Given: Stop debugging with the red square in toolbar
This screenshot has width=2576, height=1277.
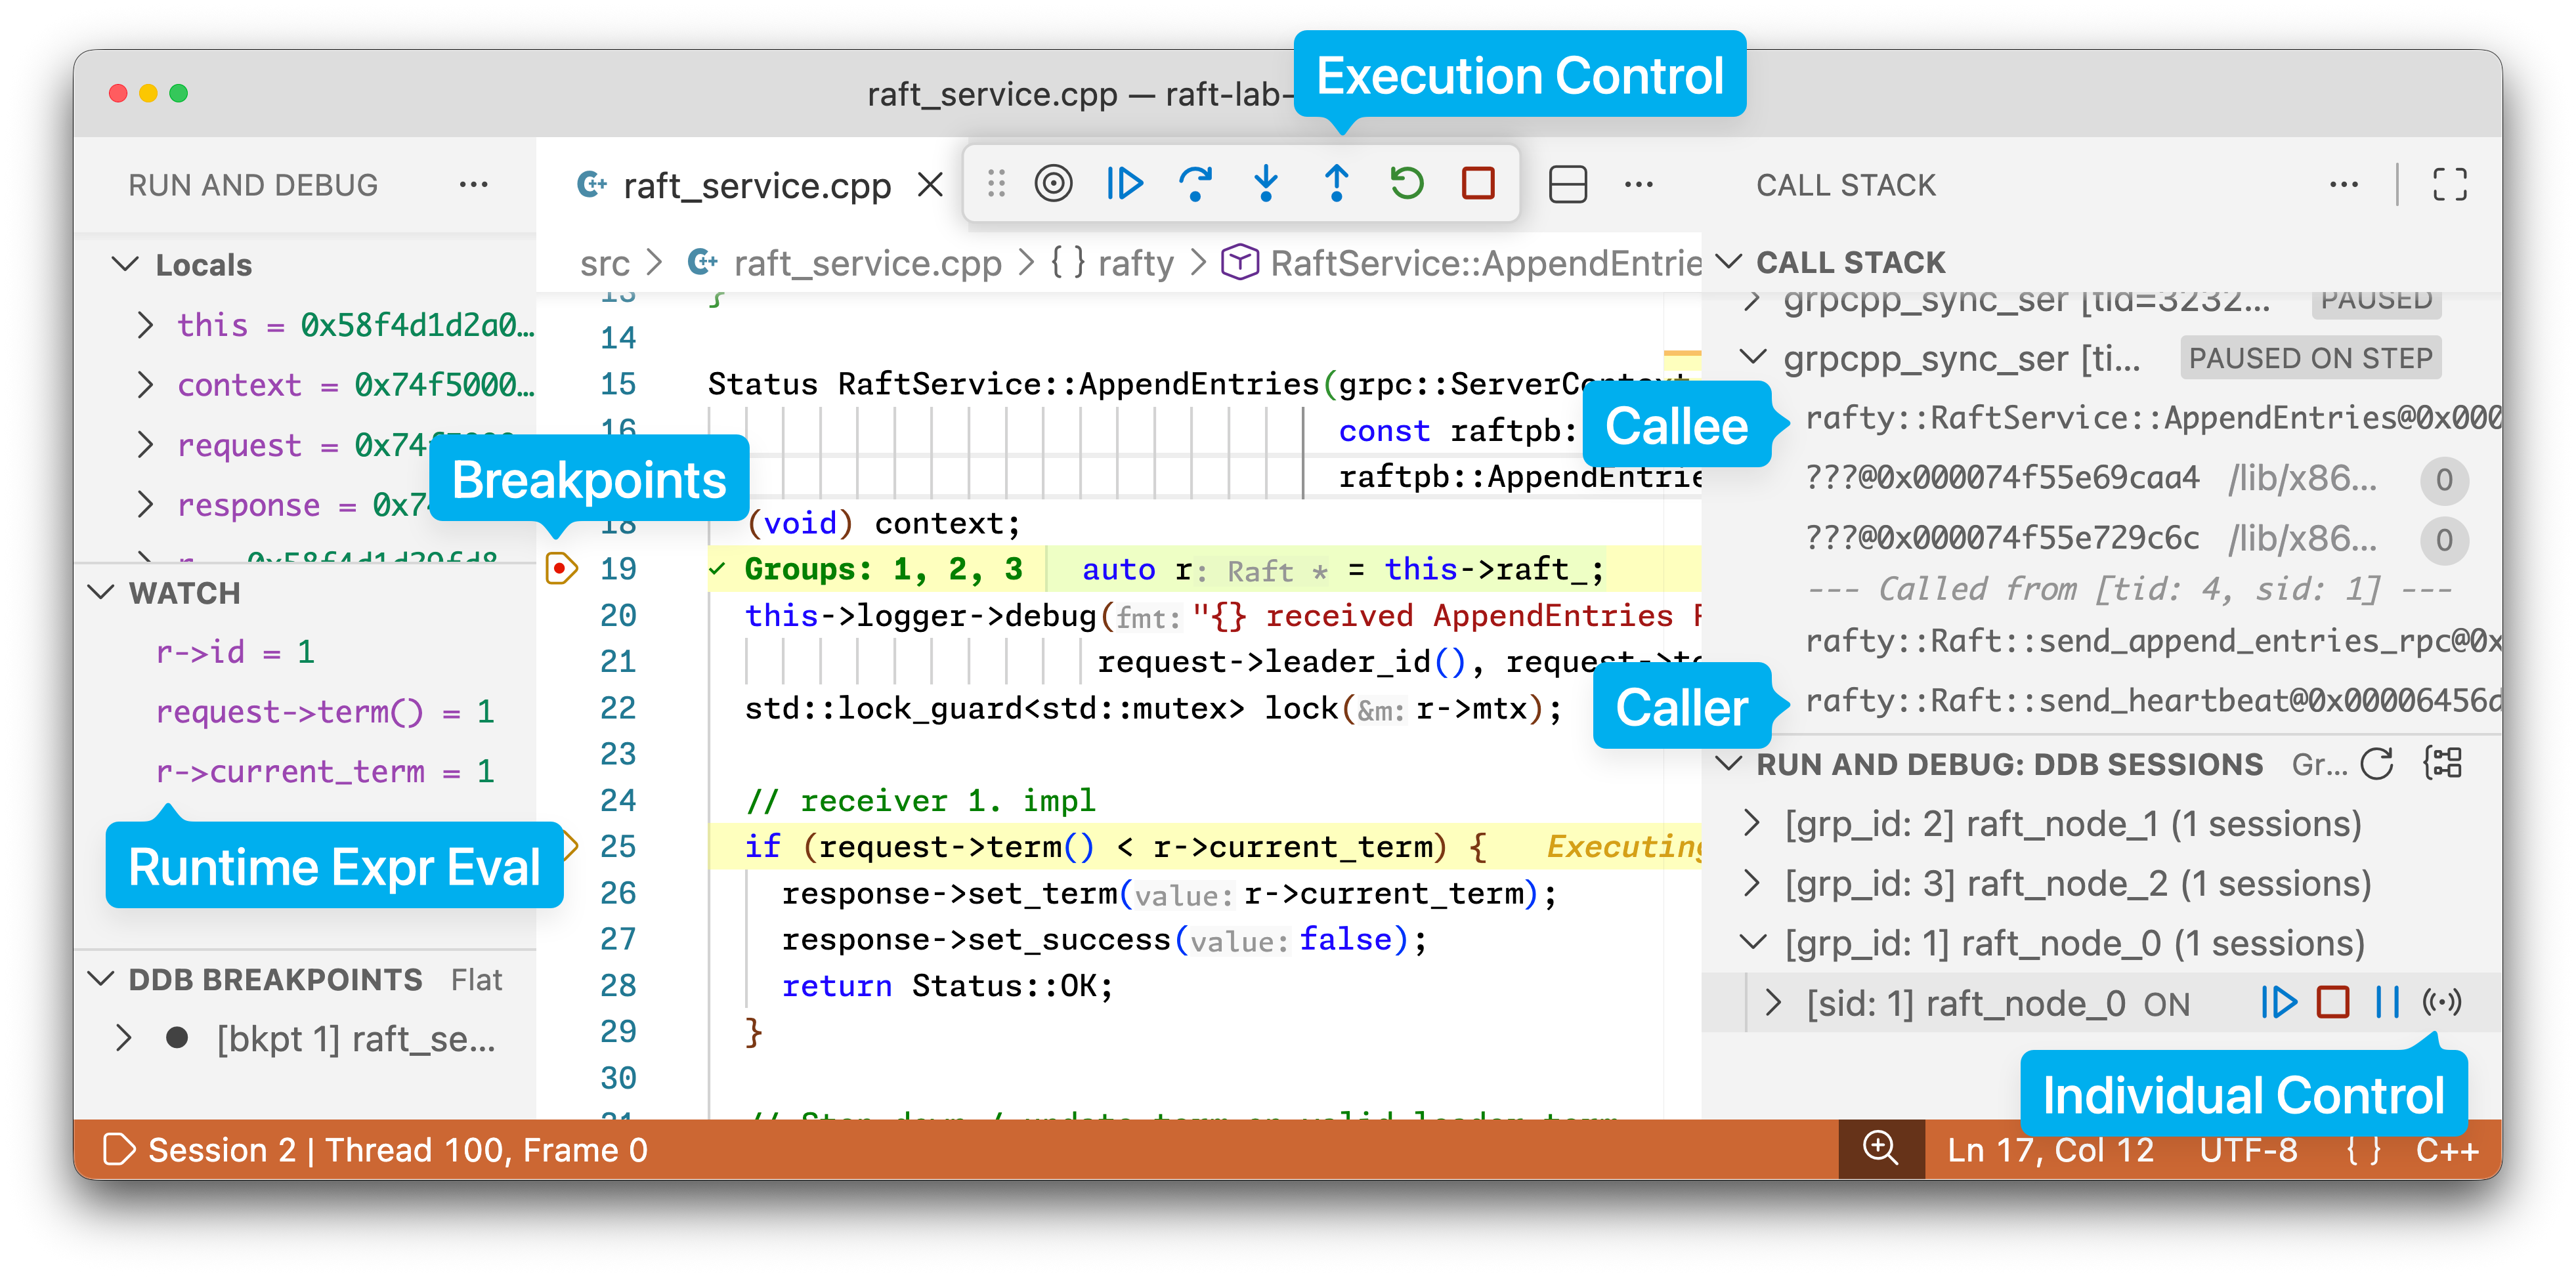Looking at the screenshot, I should 1478,184.
